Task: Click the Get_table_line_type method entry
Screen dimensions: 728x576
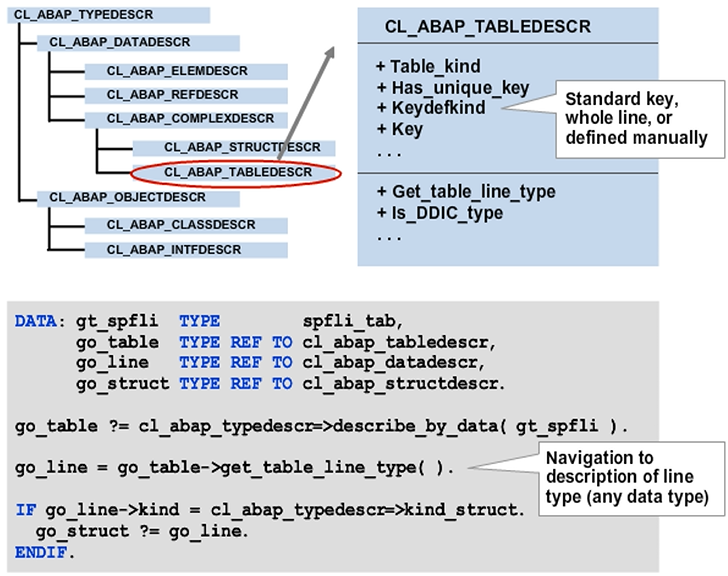Action: click(465, 191)
